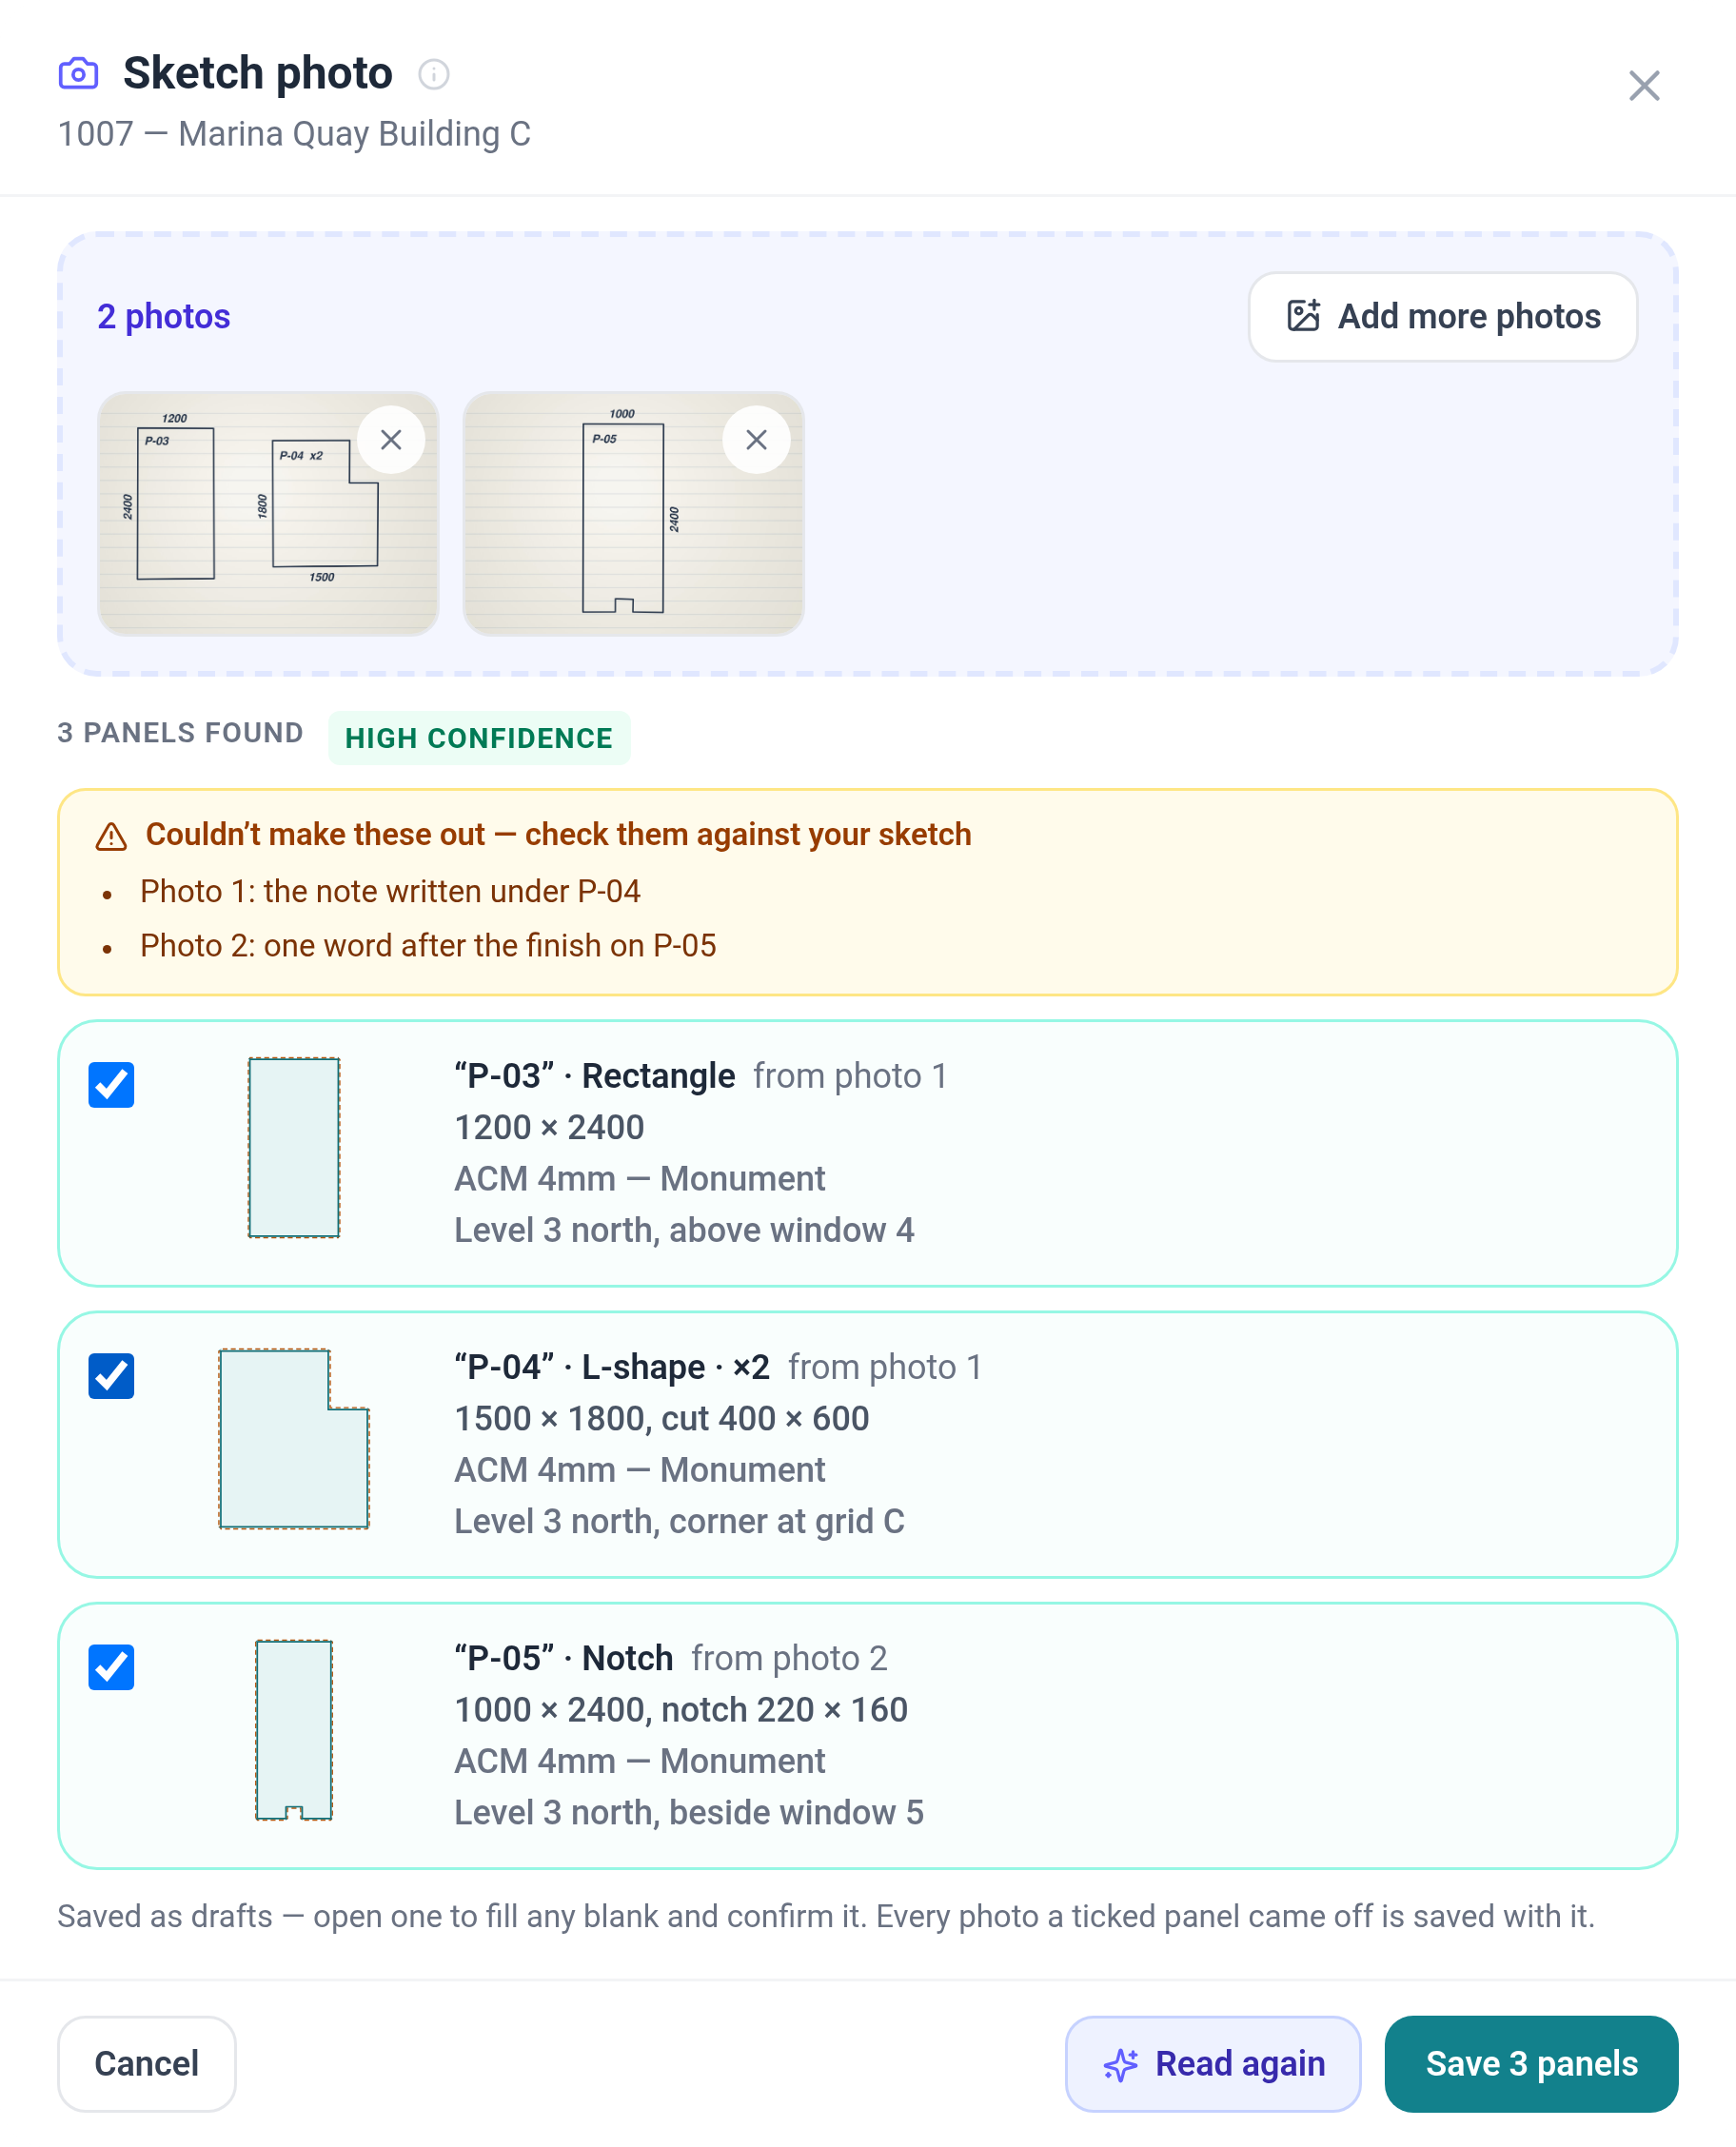Save 3 panels
This screenshot has height=2147, width=1736.
click(x=1531, y=2064)
